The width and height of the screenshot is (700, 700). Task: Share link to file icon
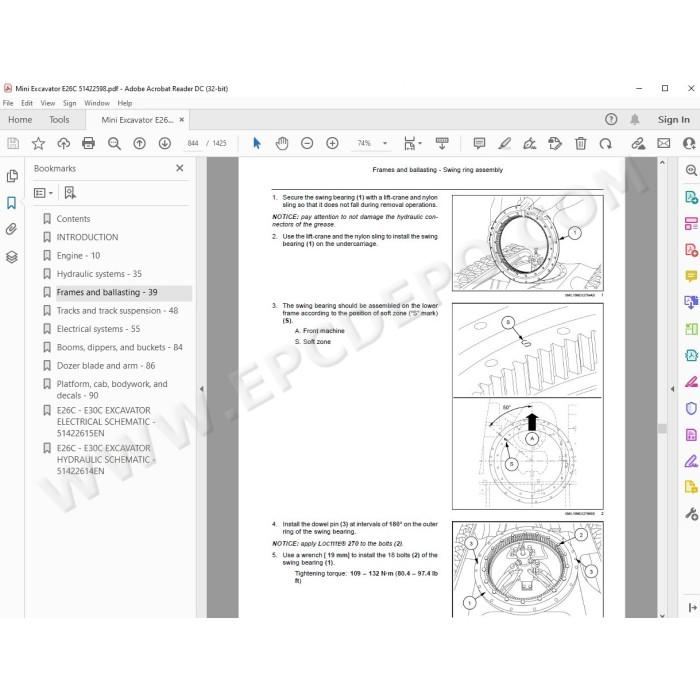pos(638,143)
